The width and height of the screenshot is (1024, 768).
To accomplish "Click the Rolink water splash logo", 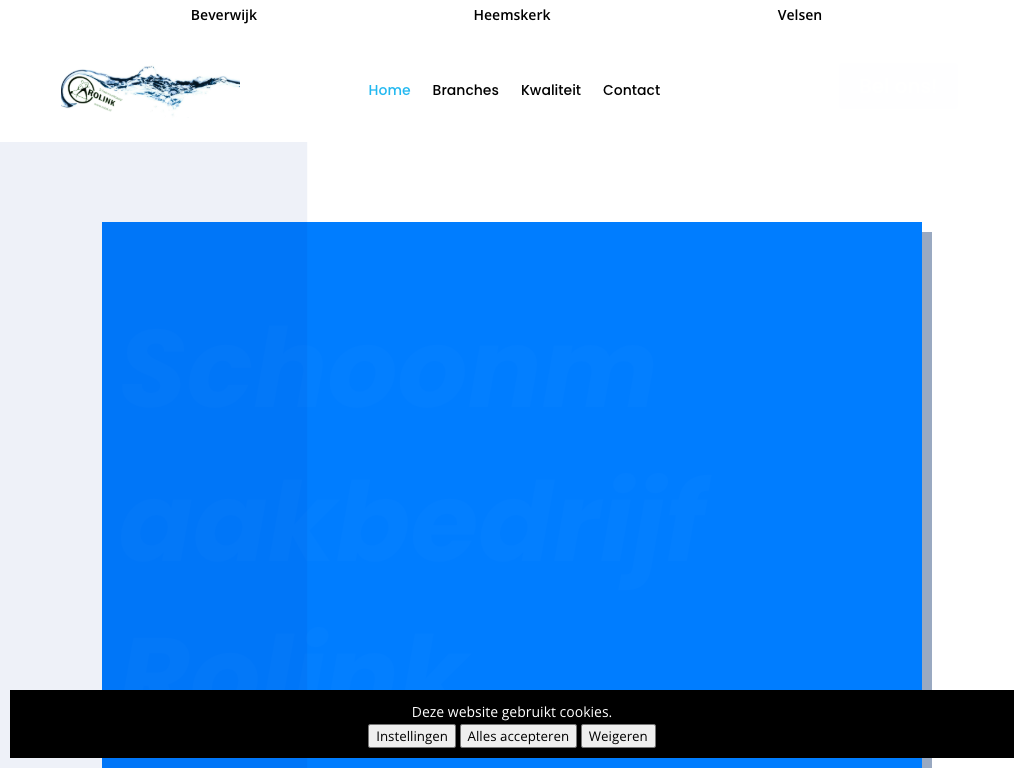I will [150, 89].
